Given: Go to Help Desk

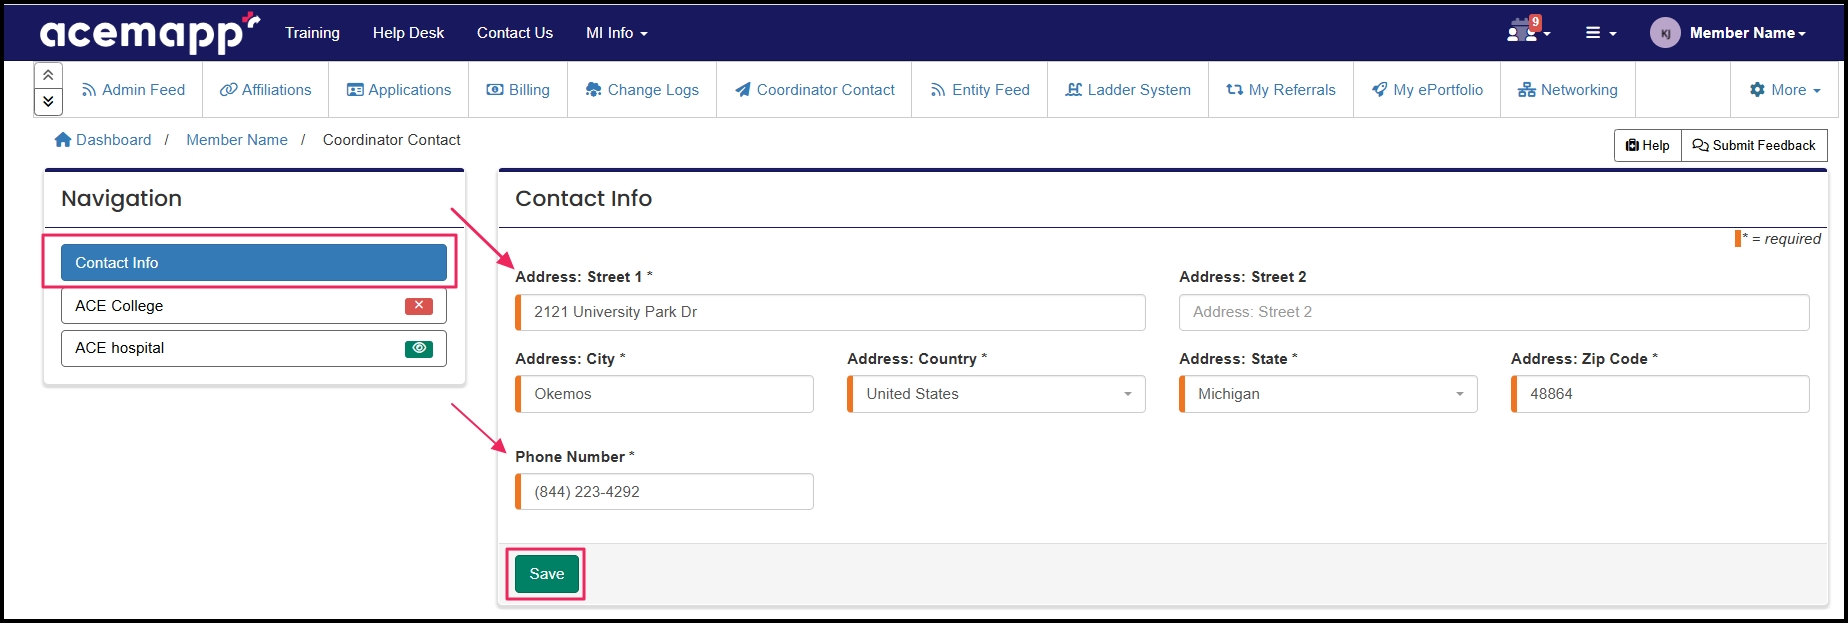Looking at the screenshot, I should click(x=408, y=33).
